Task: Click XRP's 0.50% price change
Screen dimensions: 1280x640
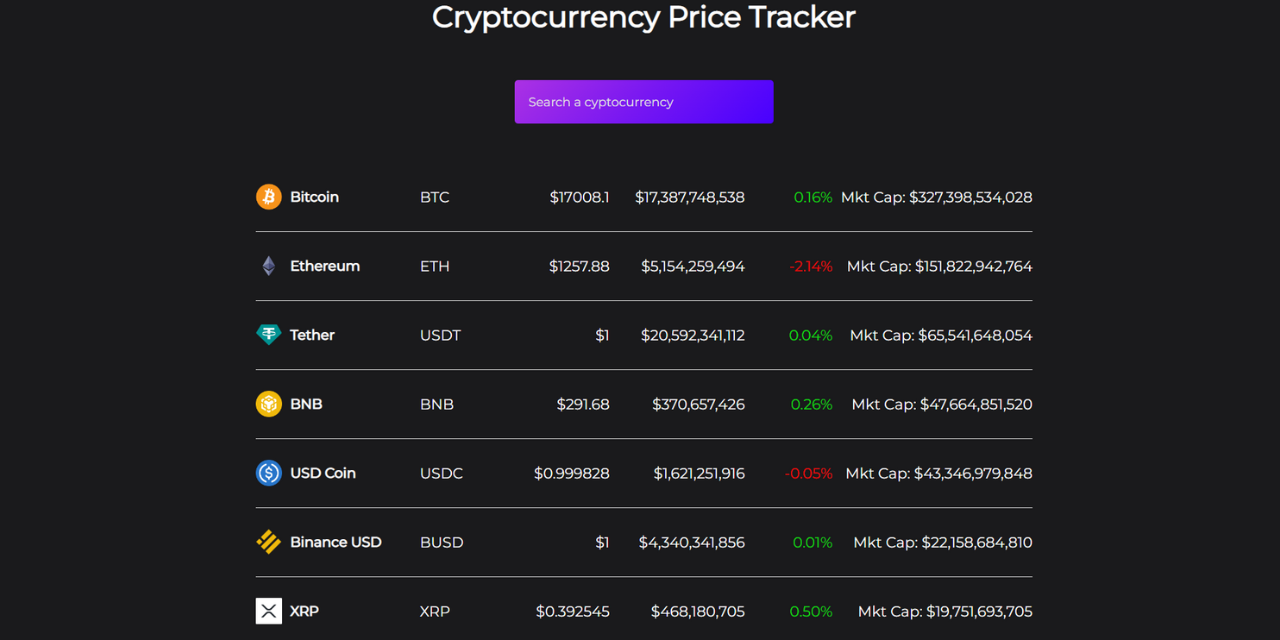Action: [x=811, y=611]
